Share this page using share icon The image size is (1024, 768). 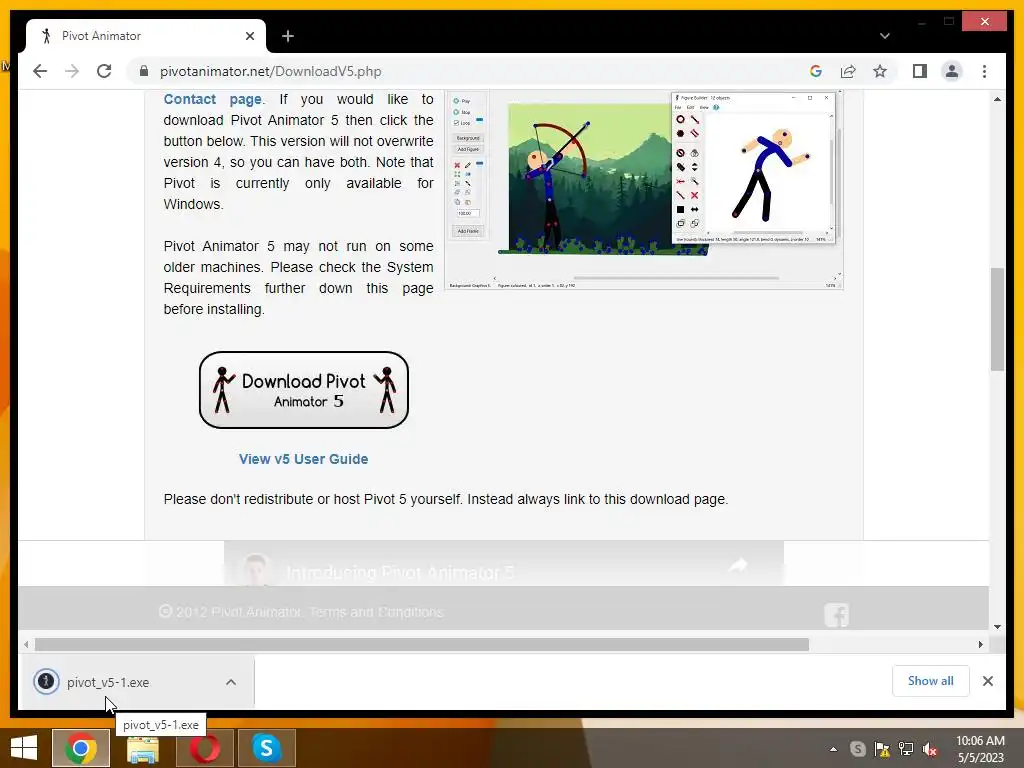click(848, 71)
